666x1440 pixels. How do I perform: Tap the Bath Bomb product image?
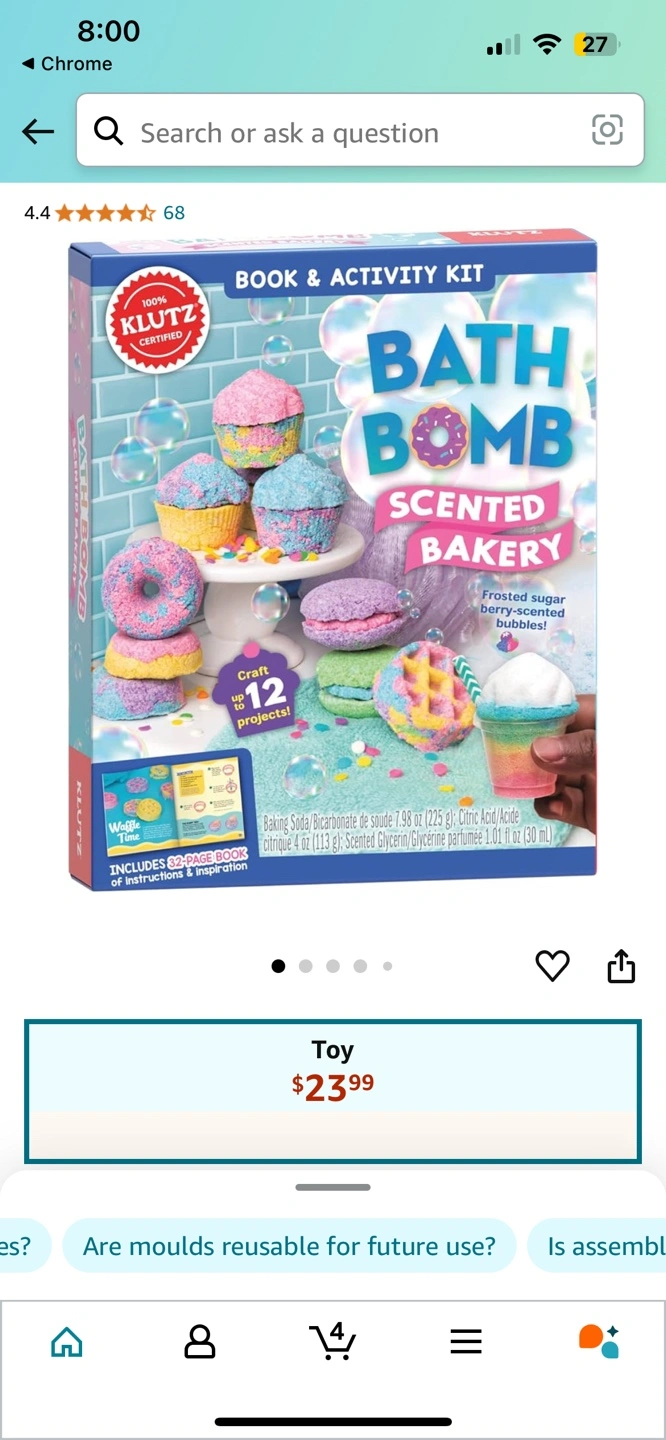point(333,560)
